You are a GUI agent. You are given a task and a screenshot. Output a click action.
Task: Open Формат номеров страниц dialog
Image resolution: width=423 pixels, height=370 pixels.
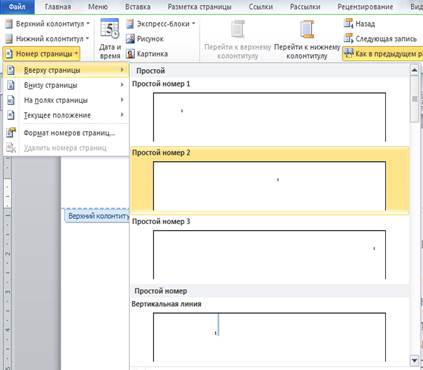point(66,133)
